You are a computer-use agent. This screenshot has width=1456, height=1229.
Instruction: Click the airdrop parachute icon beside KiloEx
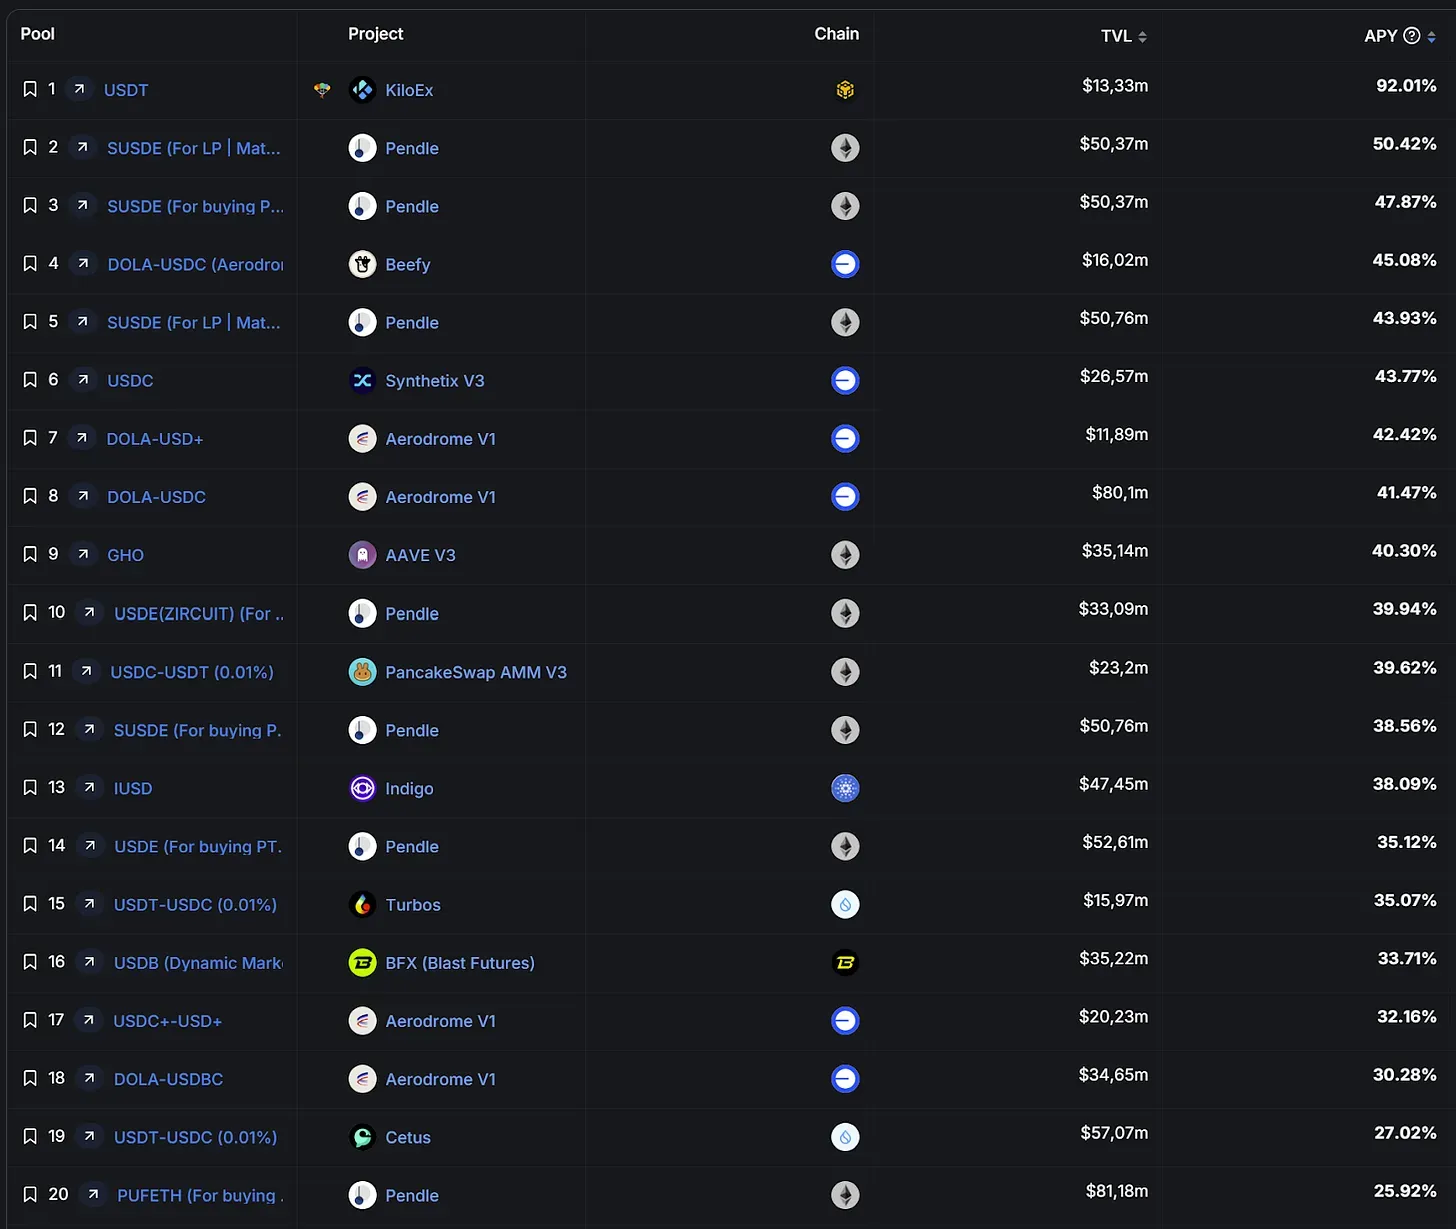point(322,90)
